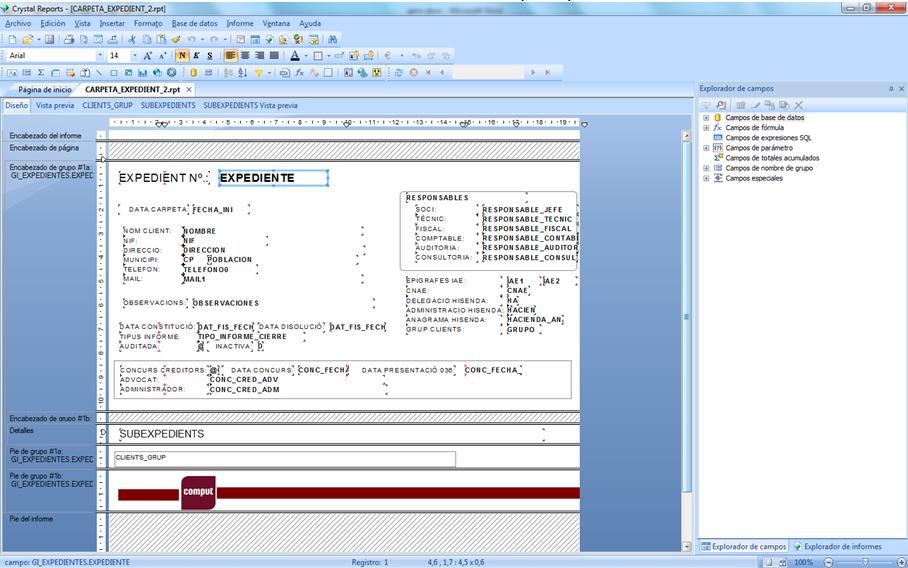Toggle justified alignment button
Image resolution: width=908 pixels, height=568 pixels.
coord(274,56)
